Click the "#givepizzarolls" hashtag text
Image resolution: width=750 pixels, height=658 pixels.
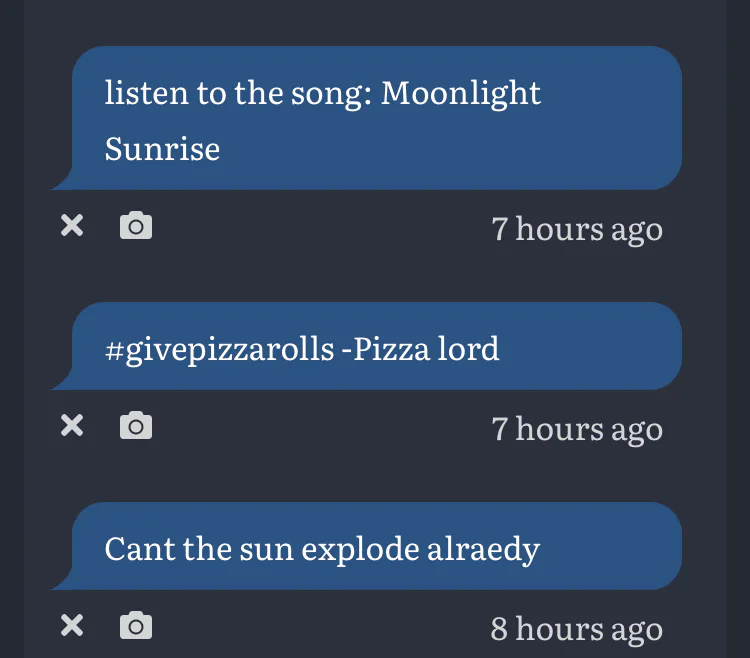tap(219, 350)
